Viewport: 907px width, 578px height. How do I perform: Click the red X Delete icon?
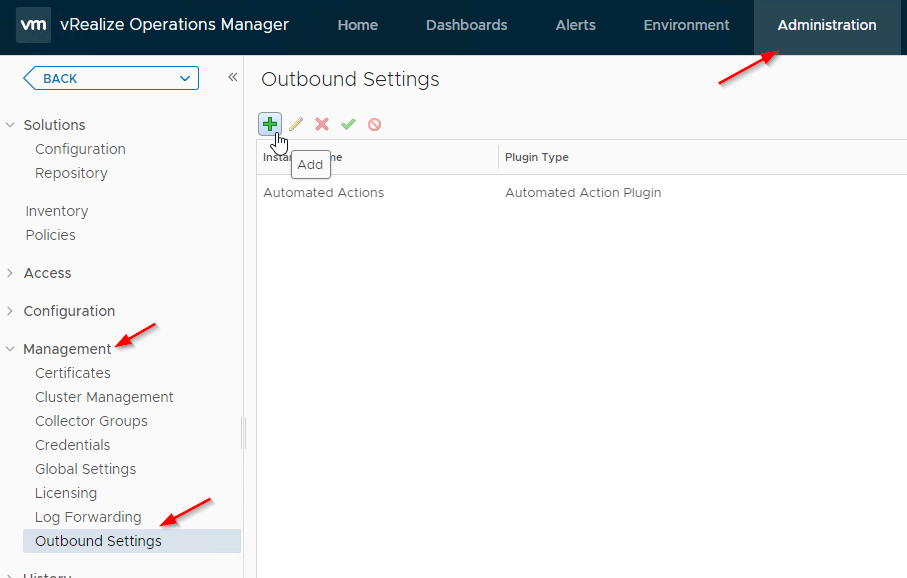click(x=322, y=124)
